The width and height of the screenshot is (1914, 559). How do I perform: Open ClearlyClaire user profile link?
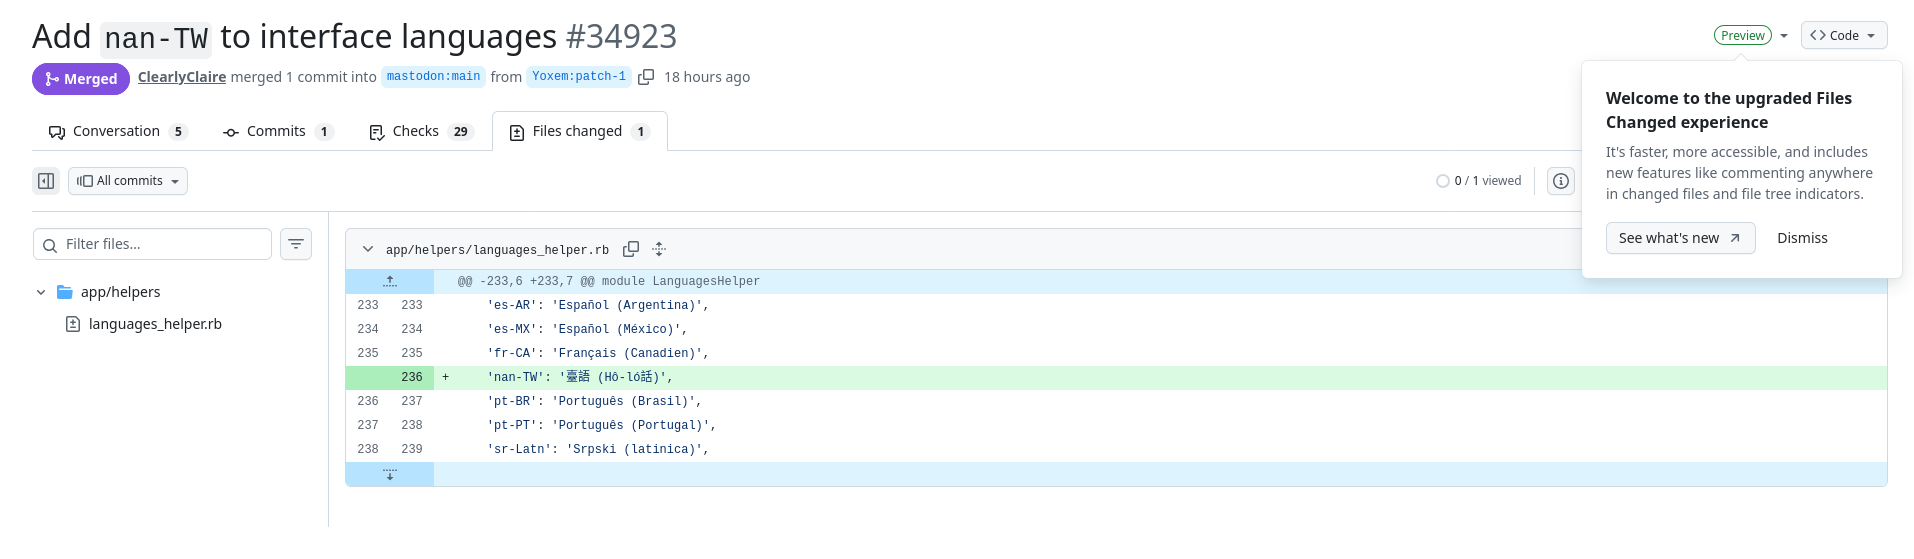pyautogui.click(x=182, y=77)
